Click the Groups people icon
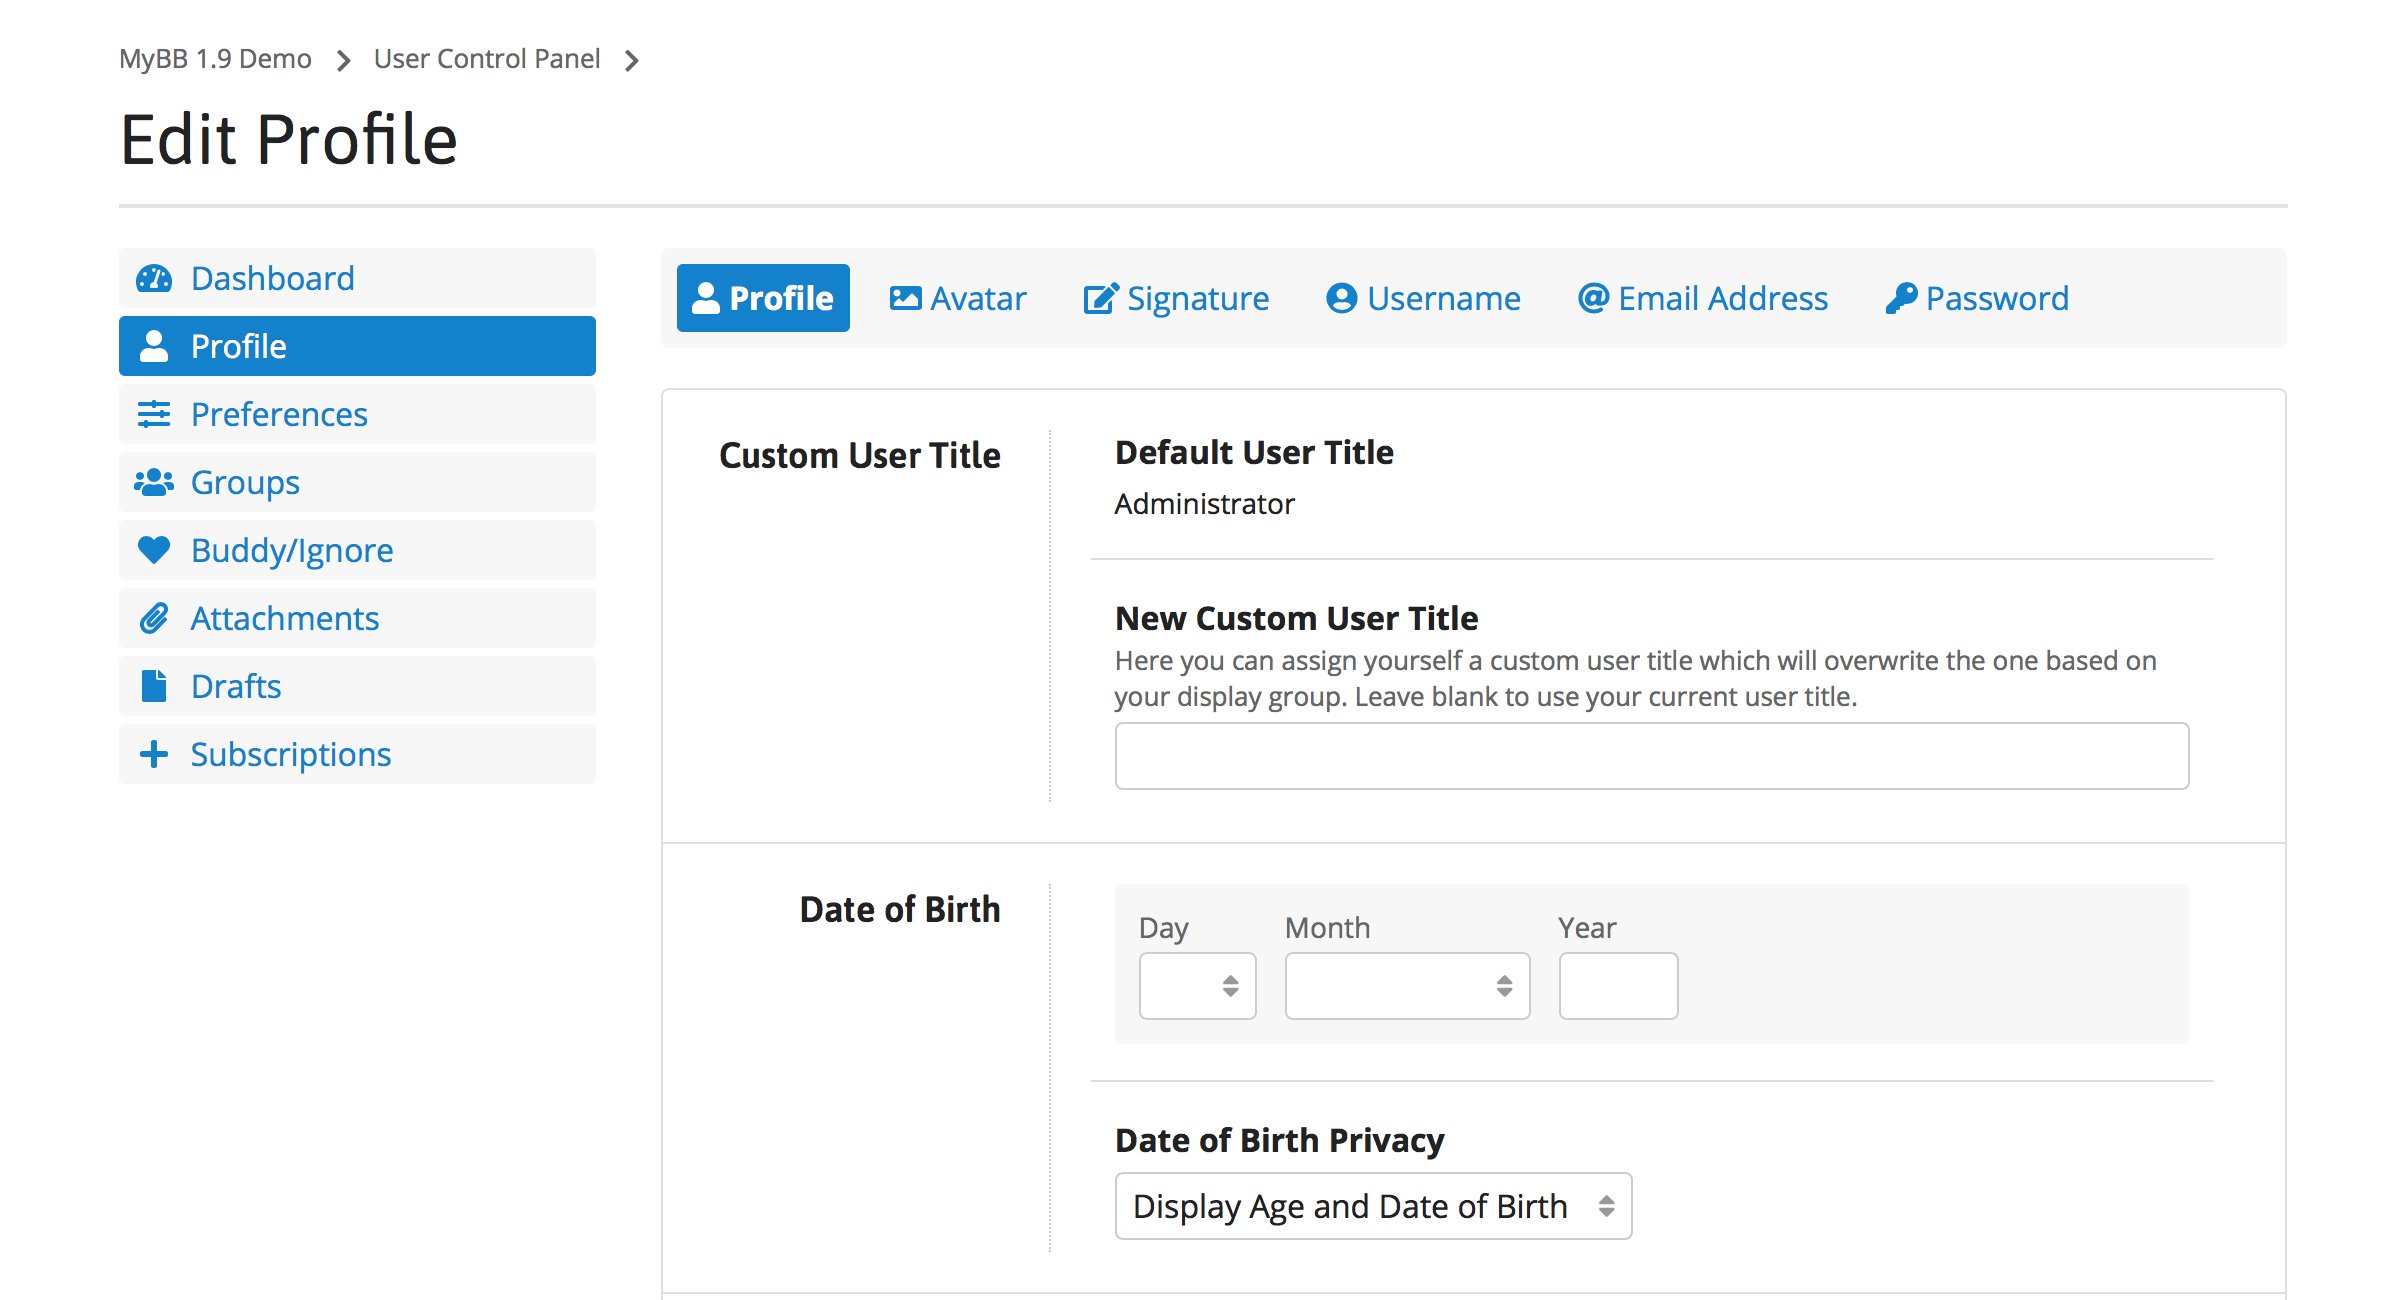 click(154, 482)
